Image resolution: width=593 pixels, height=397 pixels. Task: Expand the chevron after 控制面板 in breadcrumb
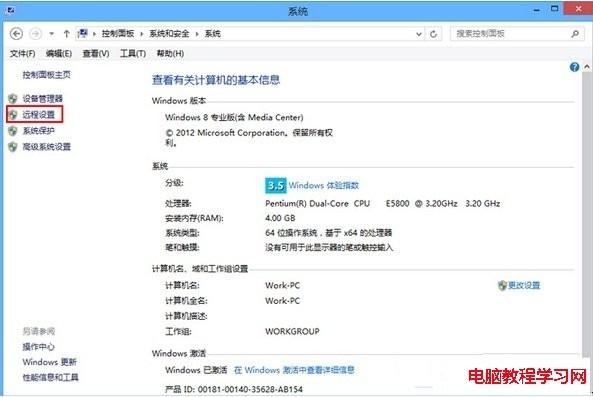click(141, 34)
